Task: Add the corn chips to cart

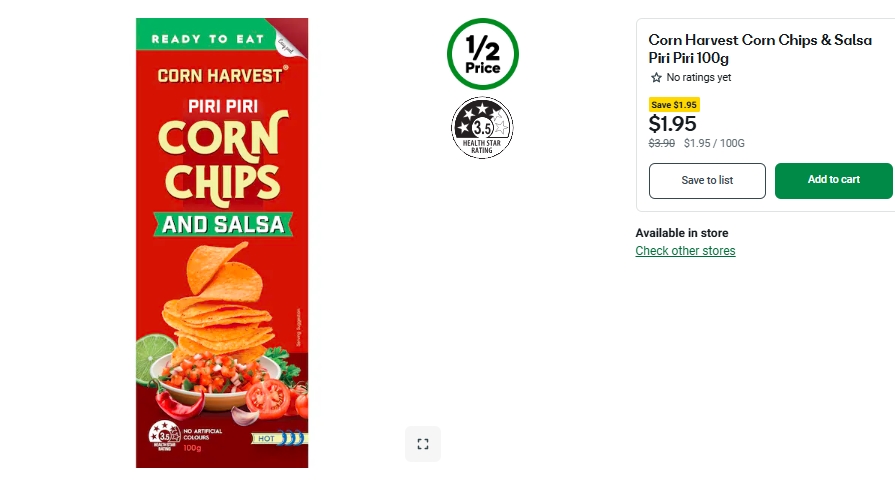Action: click(x=833, y=180)
